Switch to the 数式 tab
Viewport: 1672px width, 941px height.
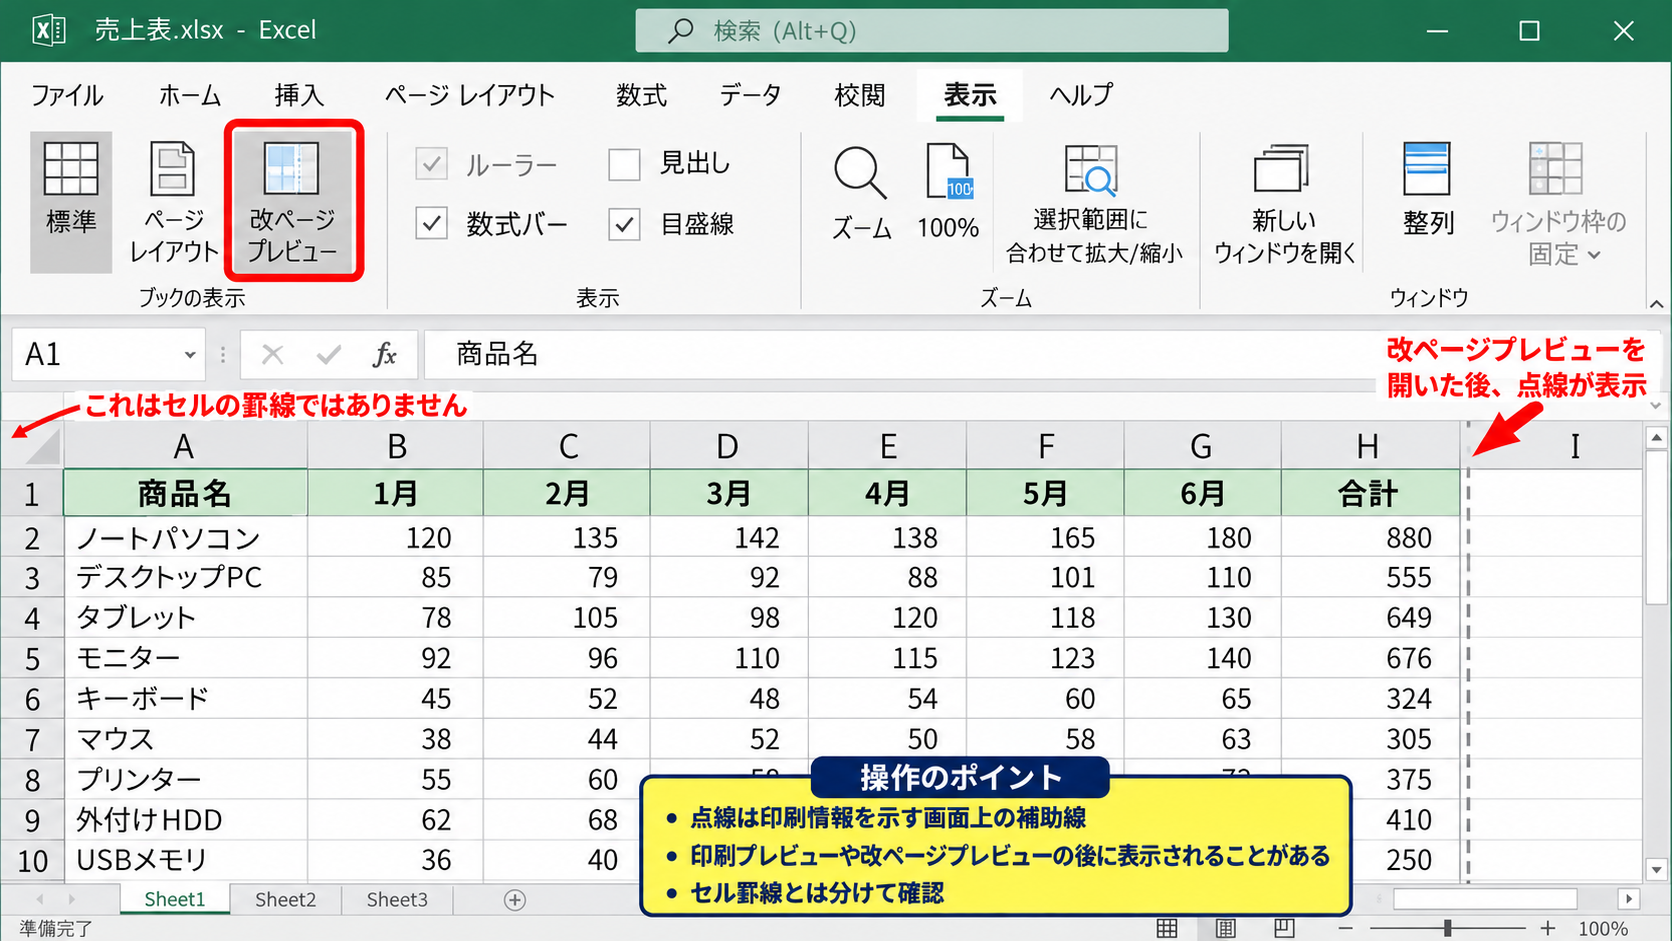pyautogui.click(x=641, y=95)
